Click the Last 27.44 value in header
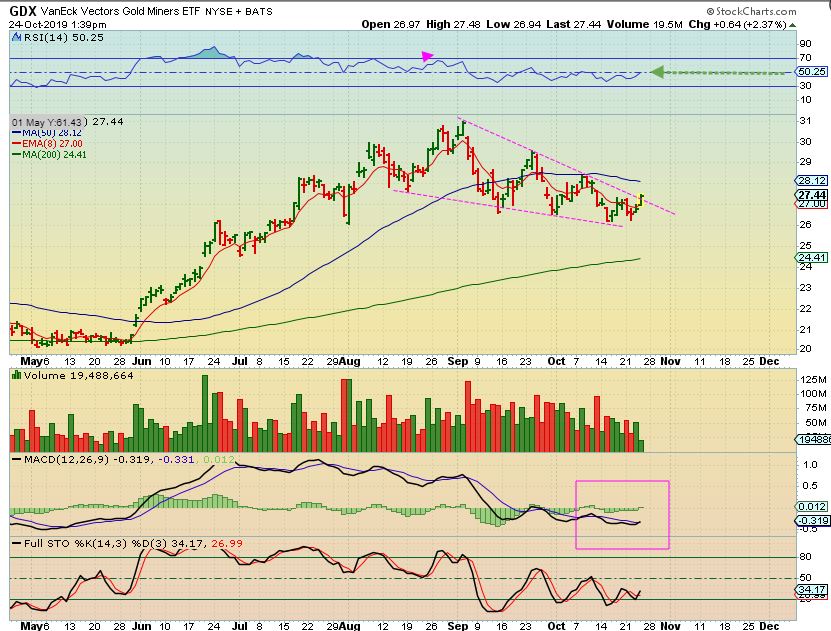This screenshot has width=831, height=631. click(x=573, y=24)
